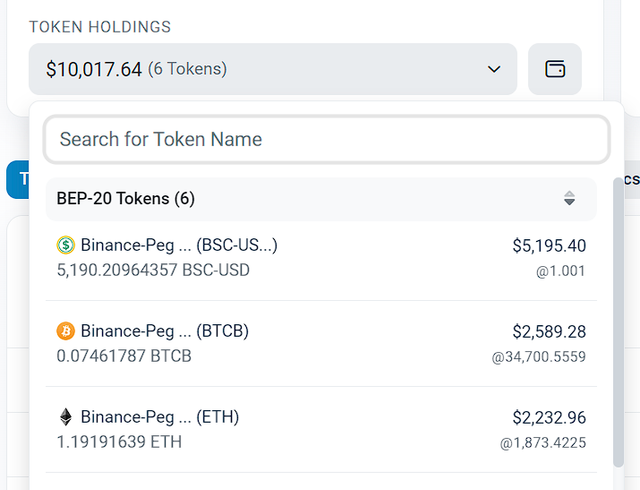Image resolution: width=640 pixels, height=490 pixels.
Task: Open Binance-Peg ETH token entry
Action: [321, 430]
